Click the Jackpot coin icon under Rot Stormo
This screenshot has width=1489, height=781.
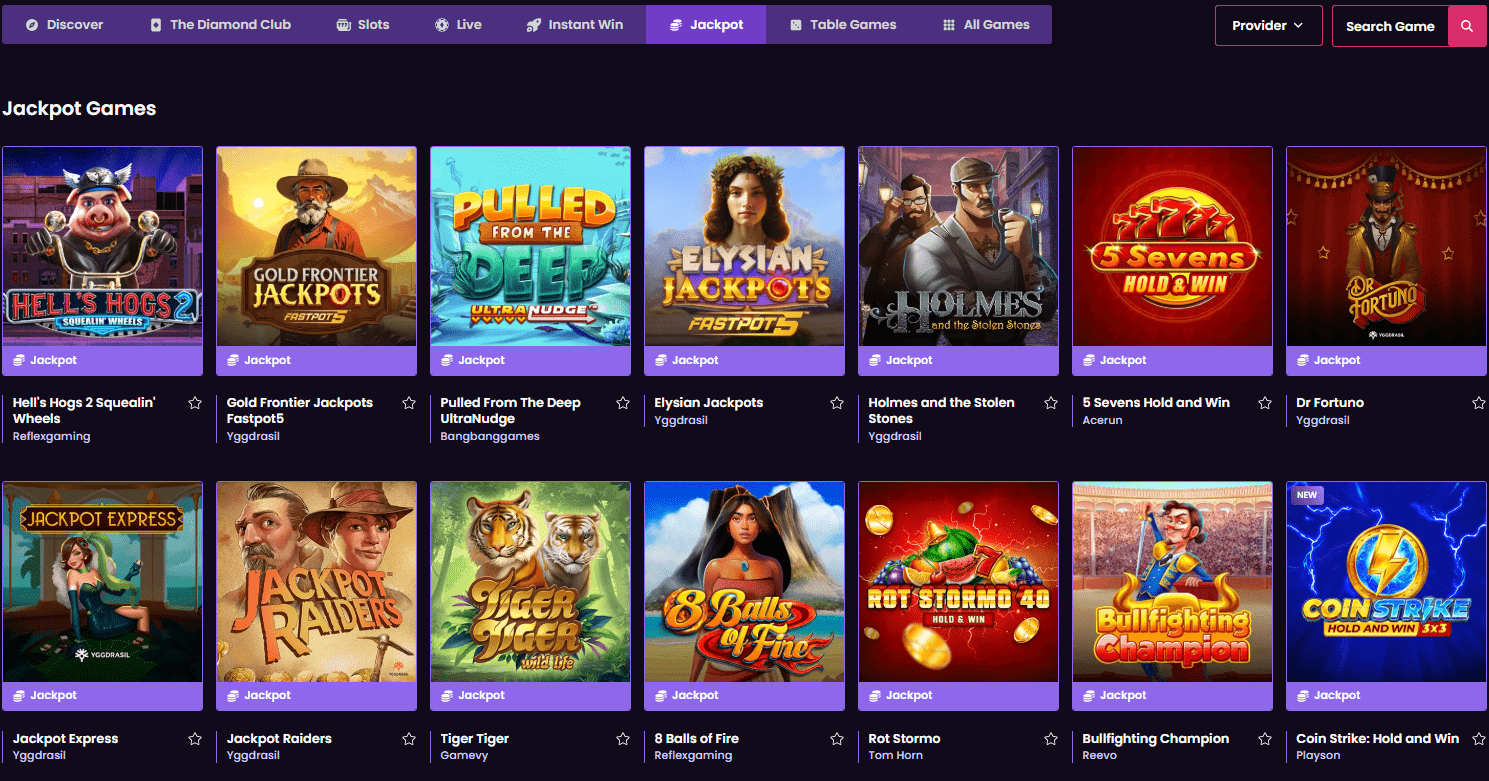click(x=875, y=695)
